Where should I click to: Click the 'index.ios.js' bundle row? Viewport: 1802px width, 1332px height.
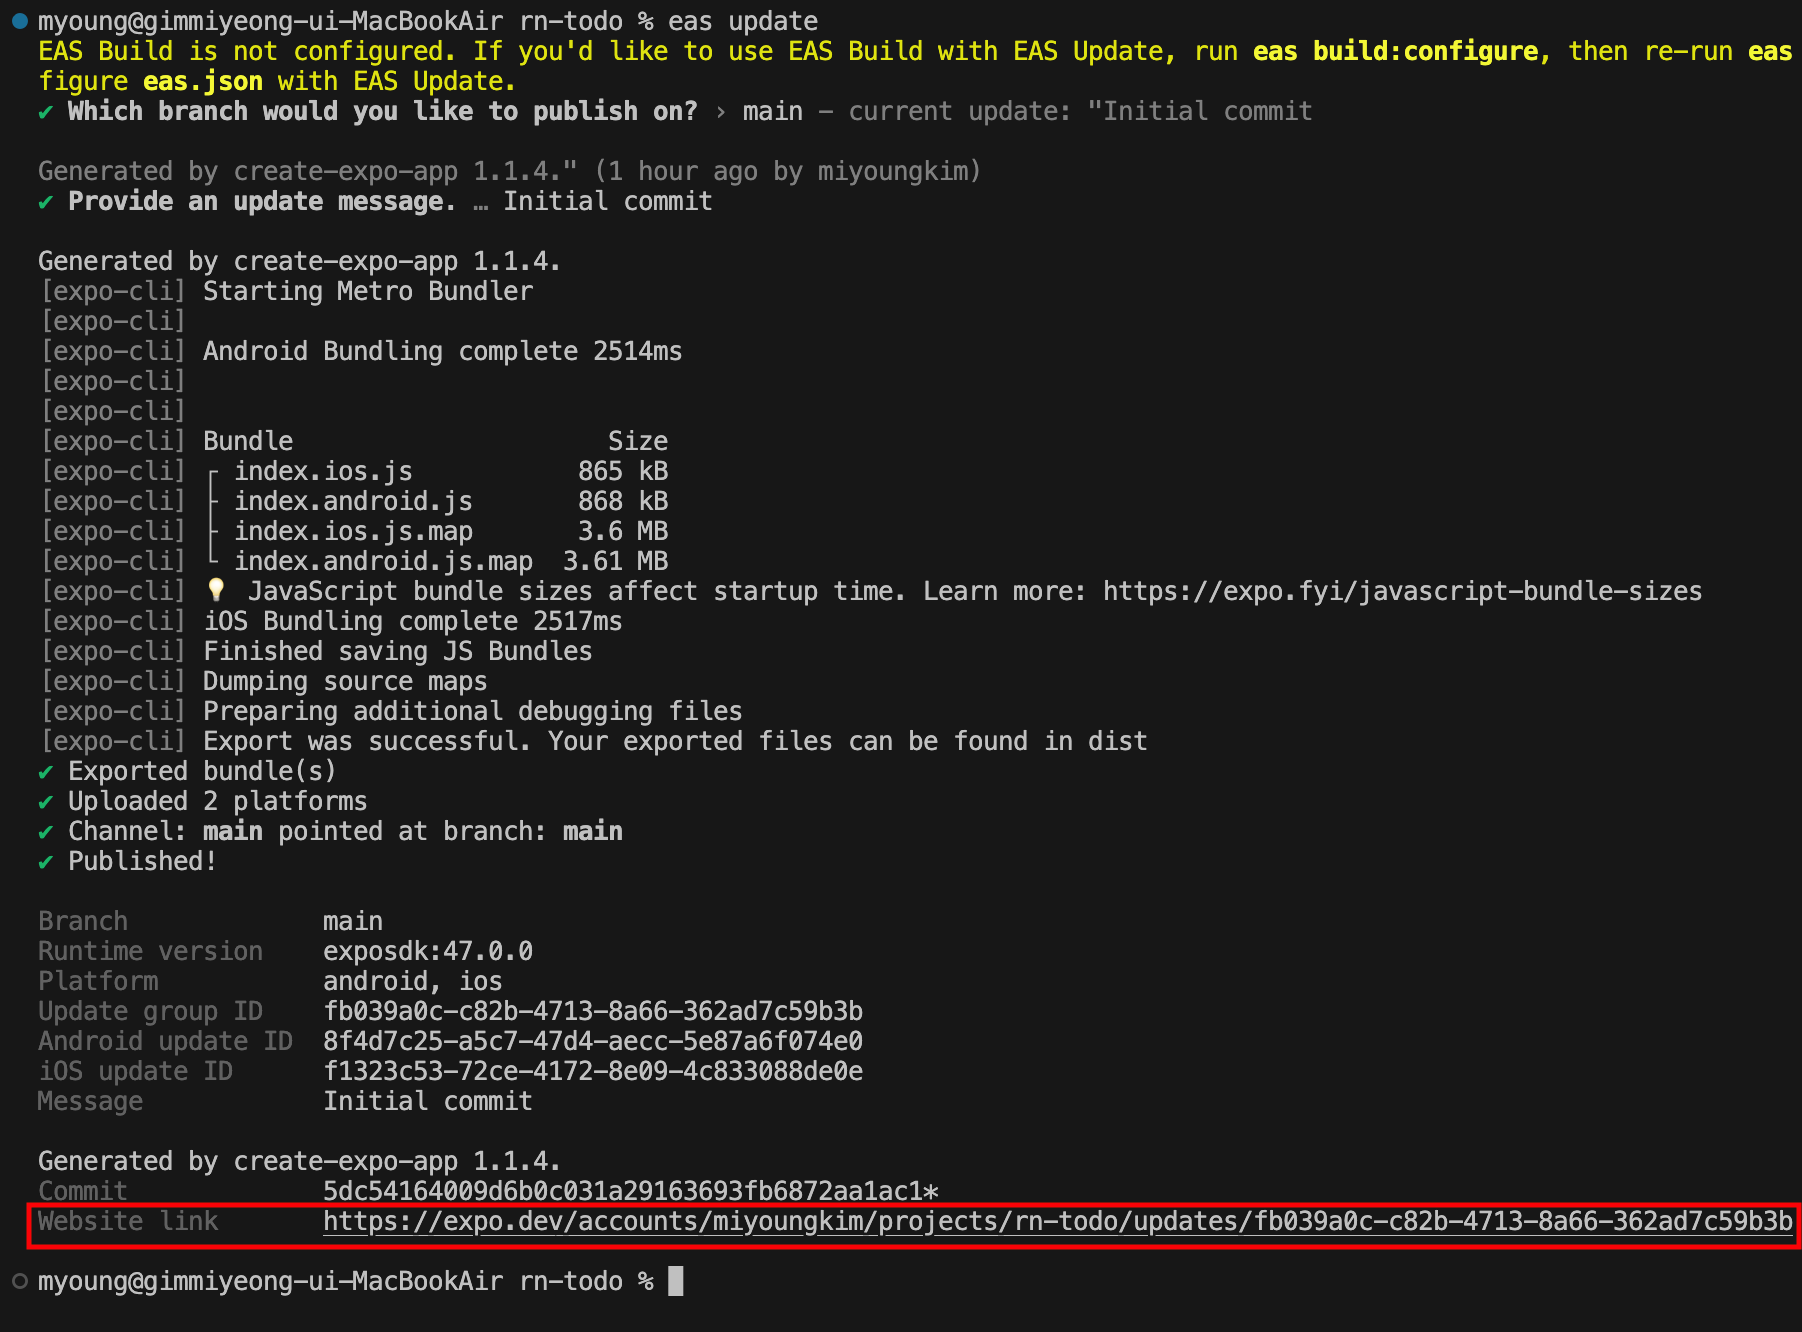pyautogui.click(x=323, y=472)
